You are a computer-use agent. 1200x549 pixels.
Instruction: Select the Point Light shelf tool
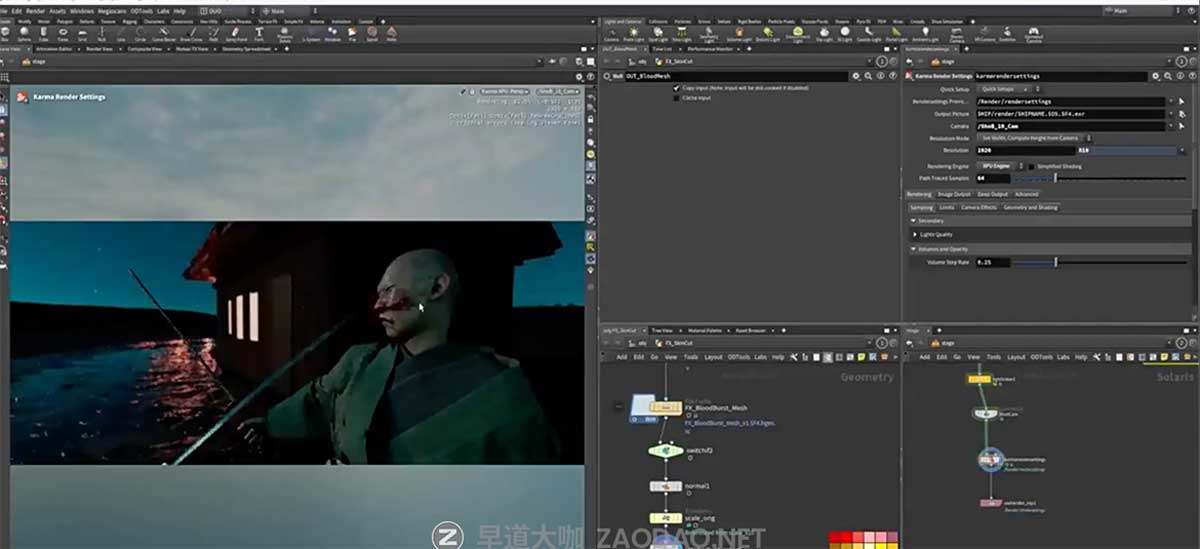633,35
